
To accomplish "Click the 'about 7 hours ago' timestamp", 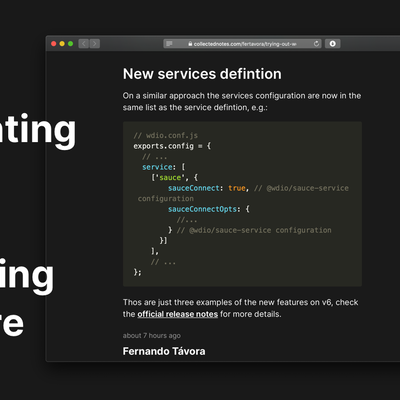I will [x=152, y=336].
